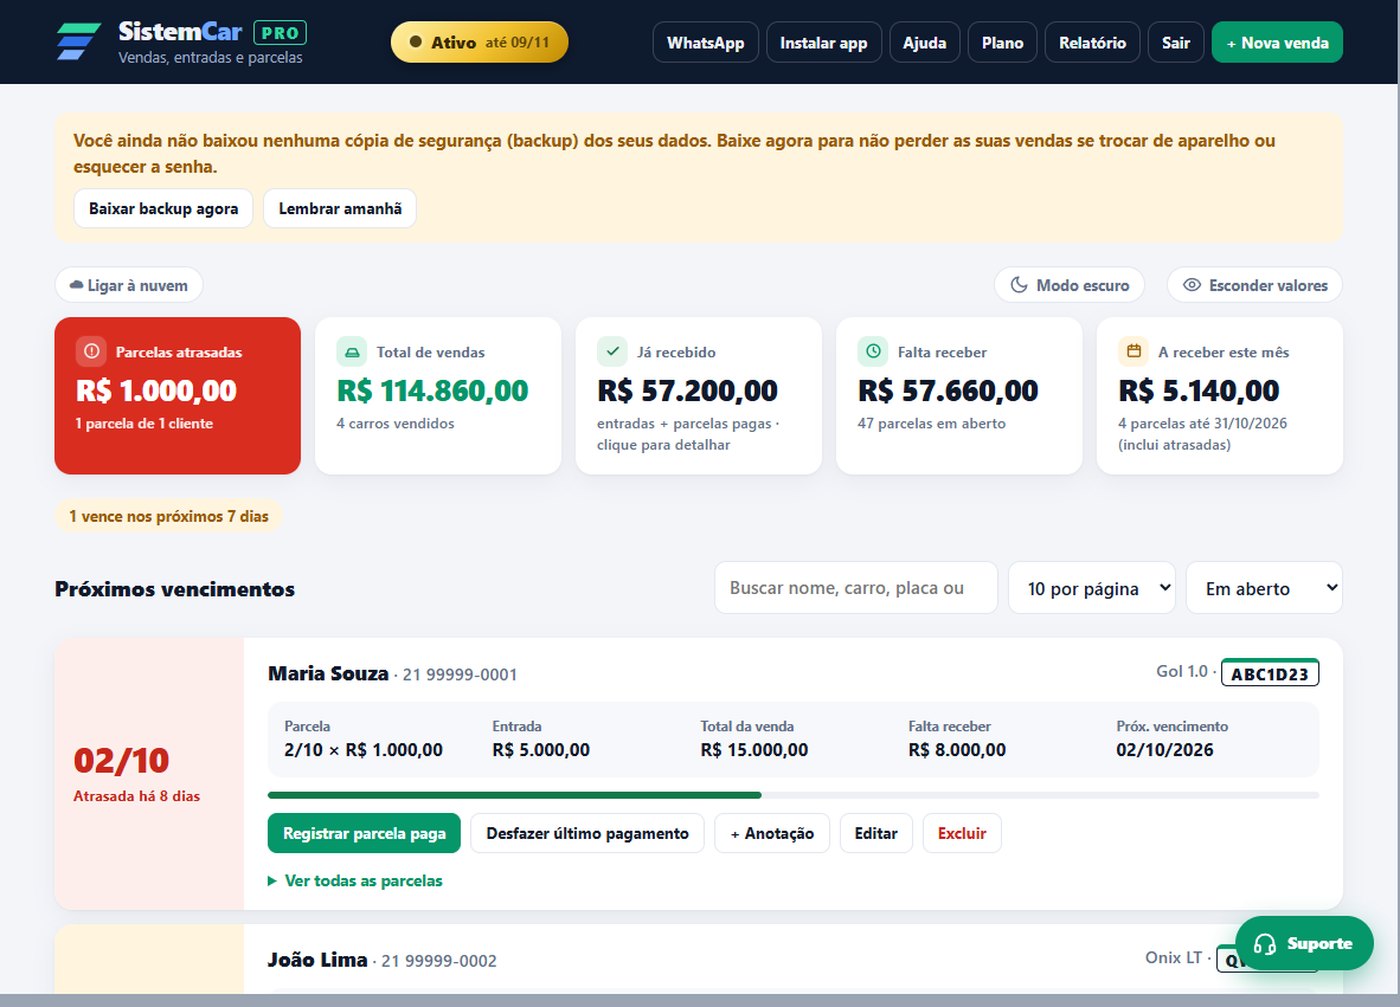Click the ABC1D23 license plate badge
The image size is (1400, 1007).
[1270, 673]
